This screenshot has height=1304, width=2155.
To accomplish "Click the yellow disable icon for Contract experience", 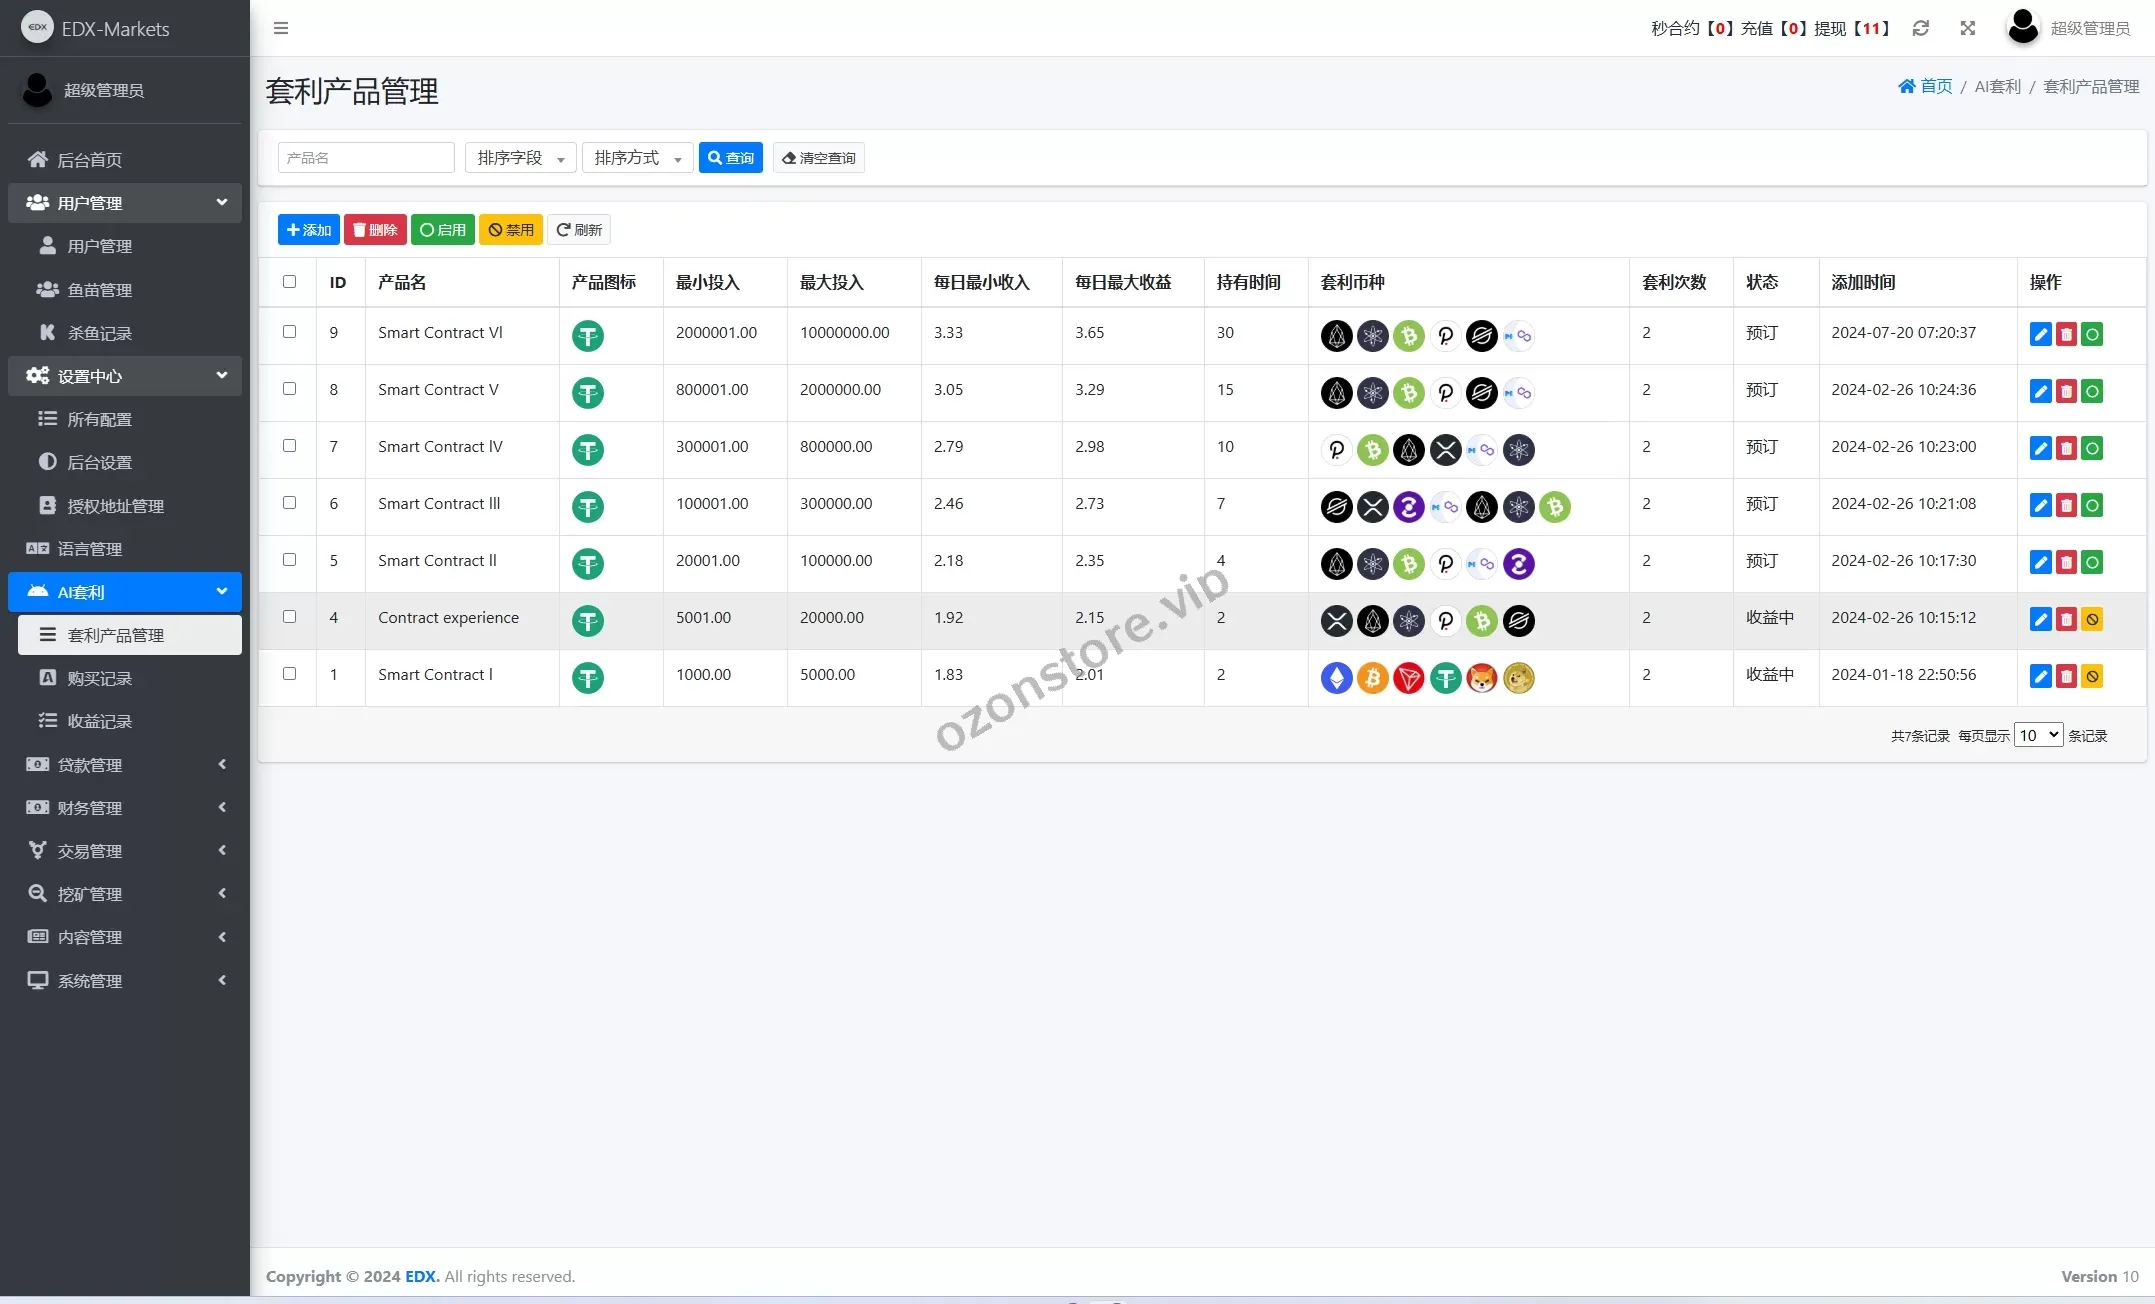I will (2092, 619).
